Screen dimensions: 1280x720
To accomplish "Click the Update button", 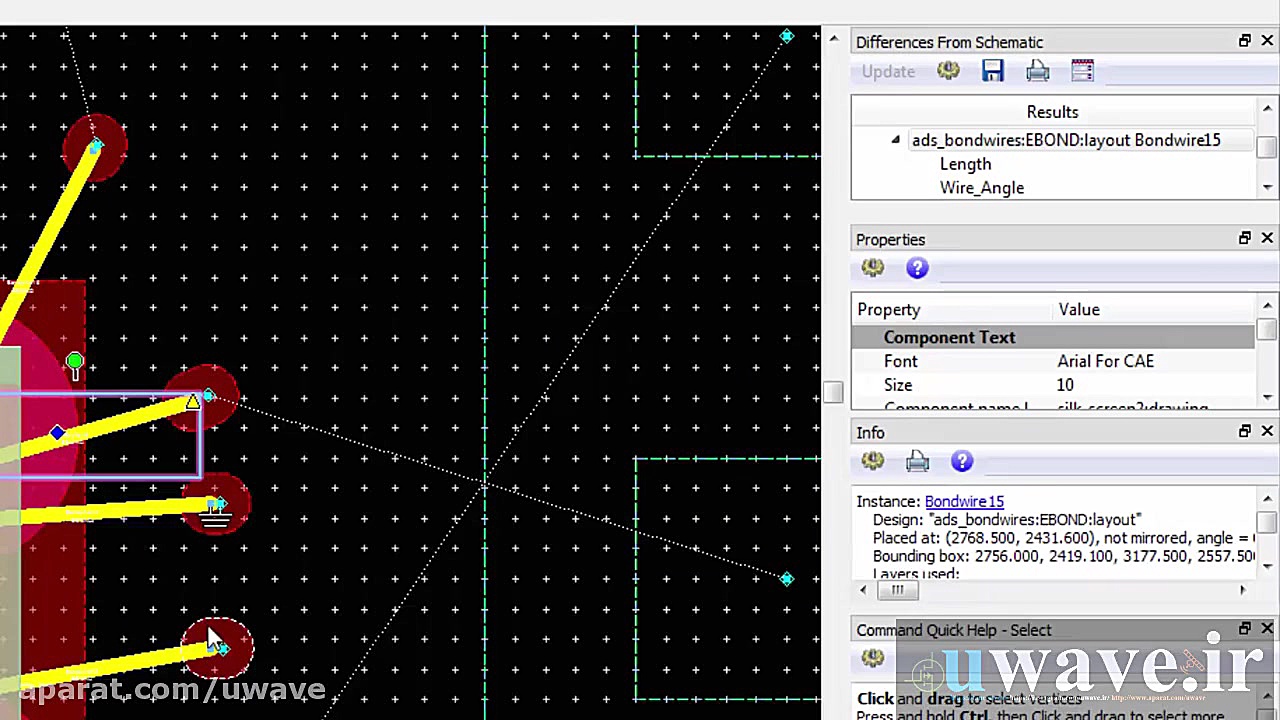I will coord(888,72).
